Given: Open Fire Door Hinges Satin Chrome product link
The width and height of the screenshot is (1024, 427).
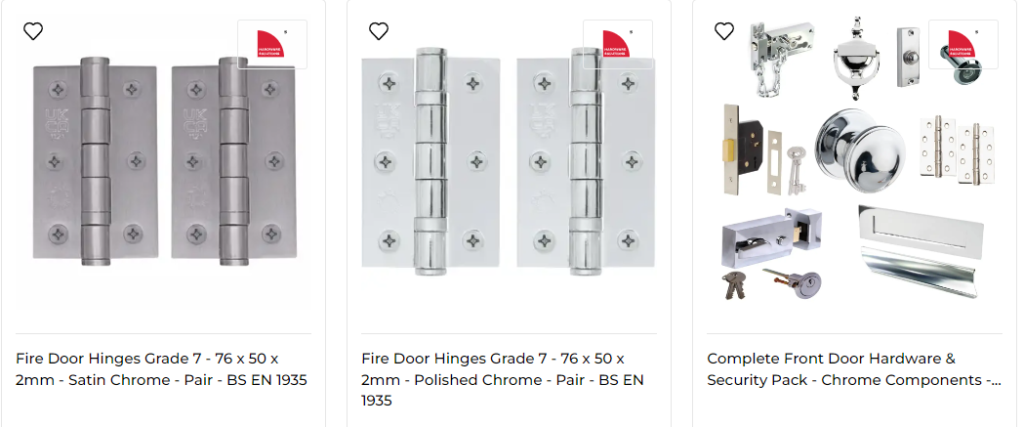Looking at the screenshot, I should [161, 369].
